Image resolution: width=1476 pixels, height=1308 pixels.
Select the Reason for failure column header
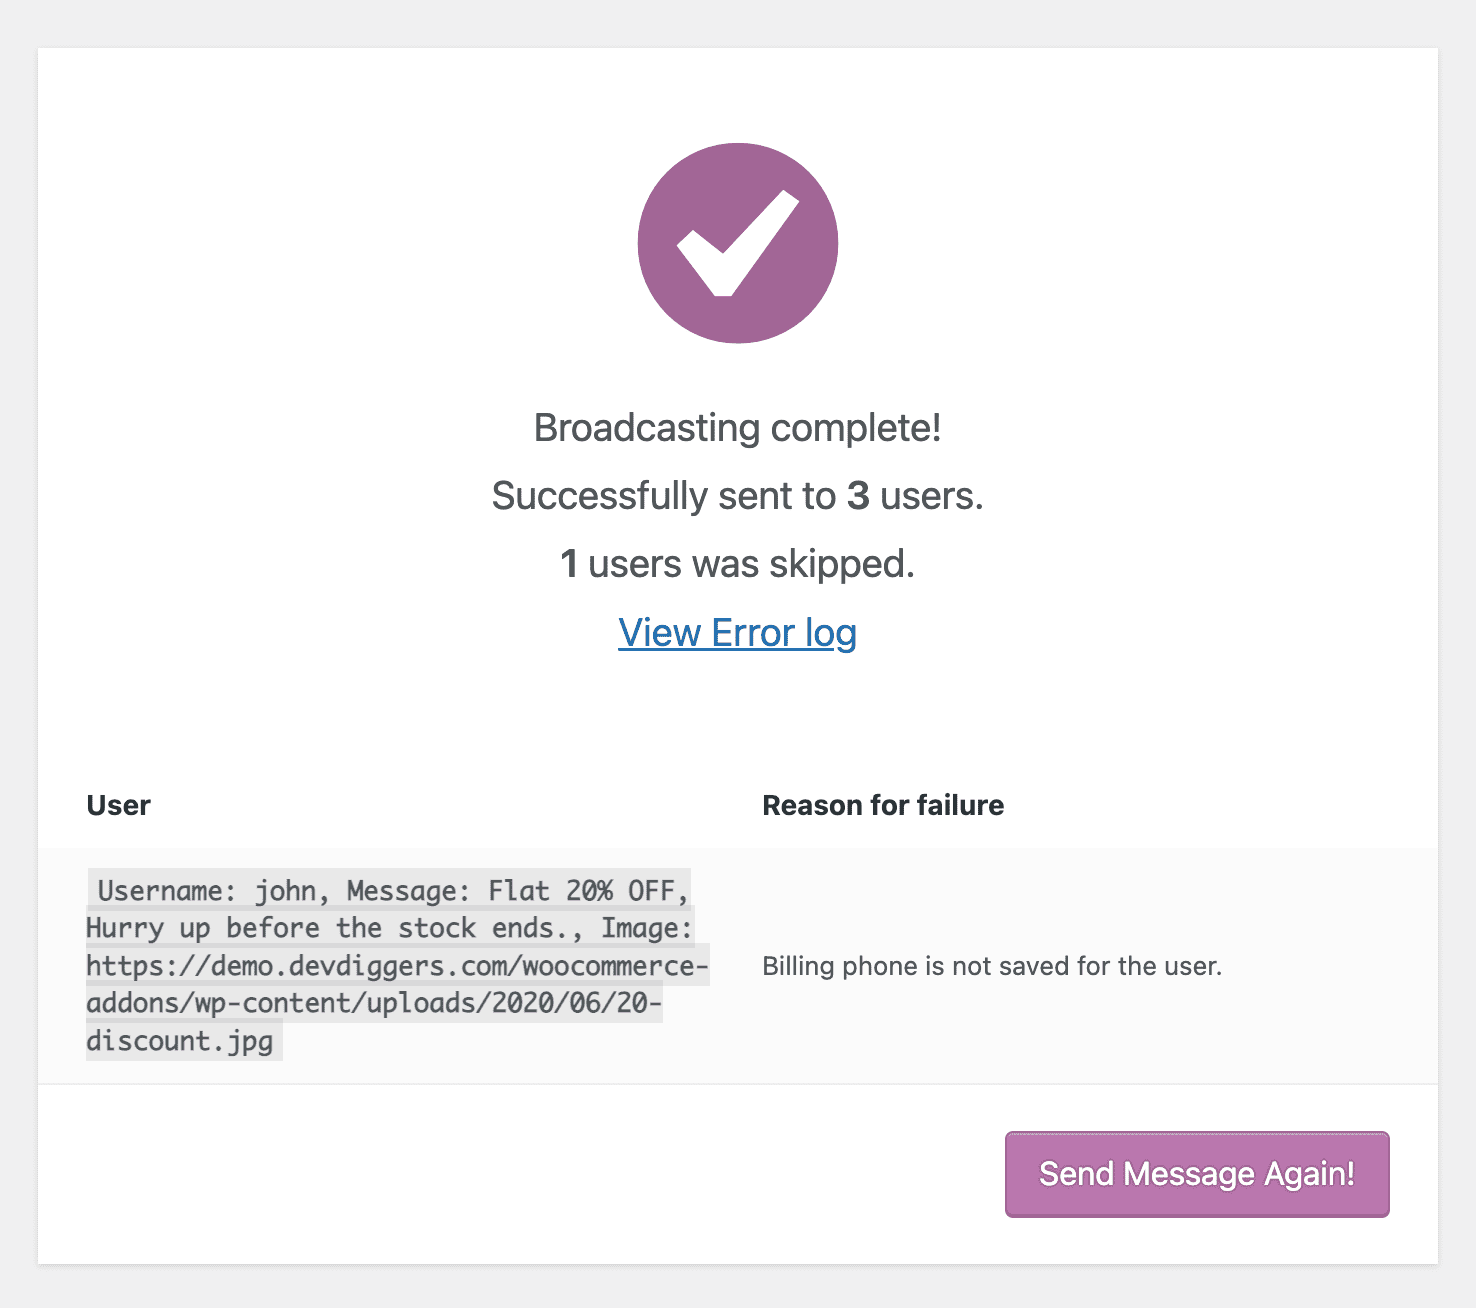coord(882,806)
